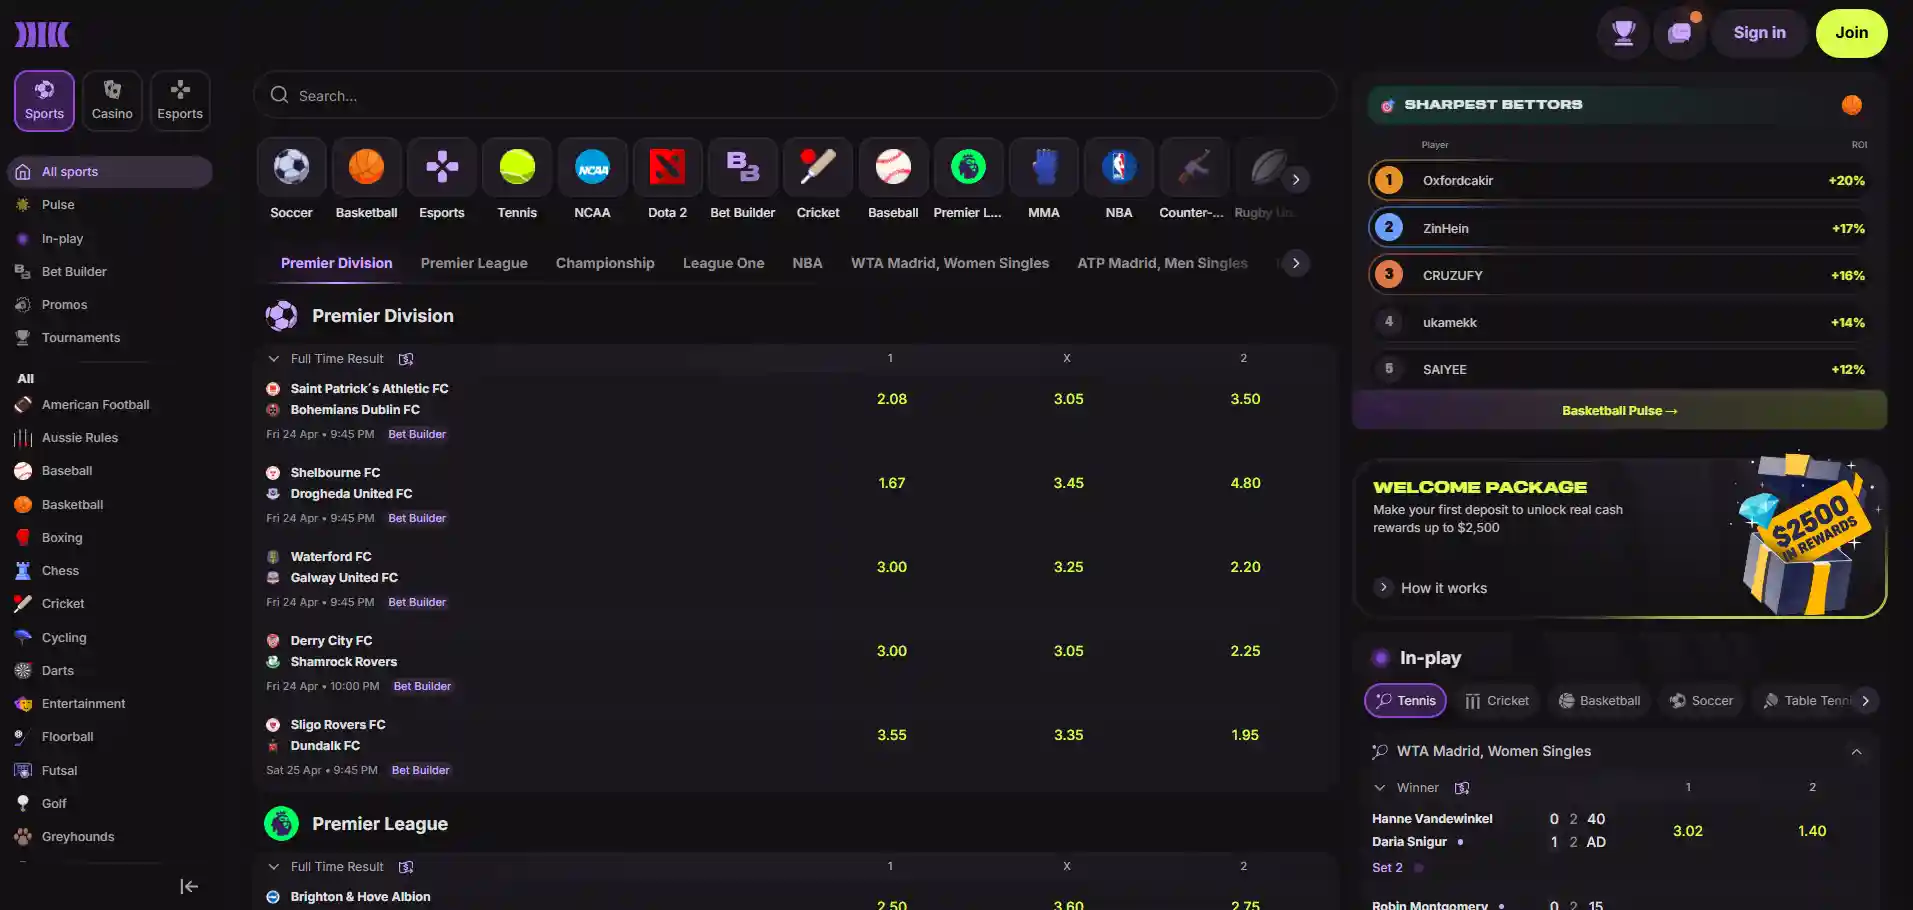Select Basketball in-play filter chip
1913x910 pixels.
(1599, 701)
